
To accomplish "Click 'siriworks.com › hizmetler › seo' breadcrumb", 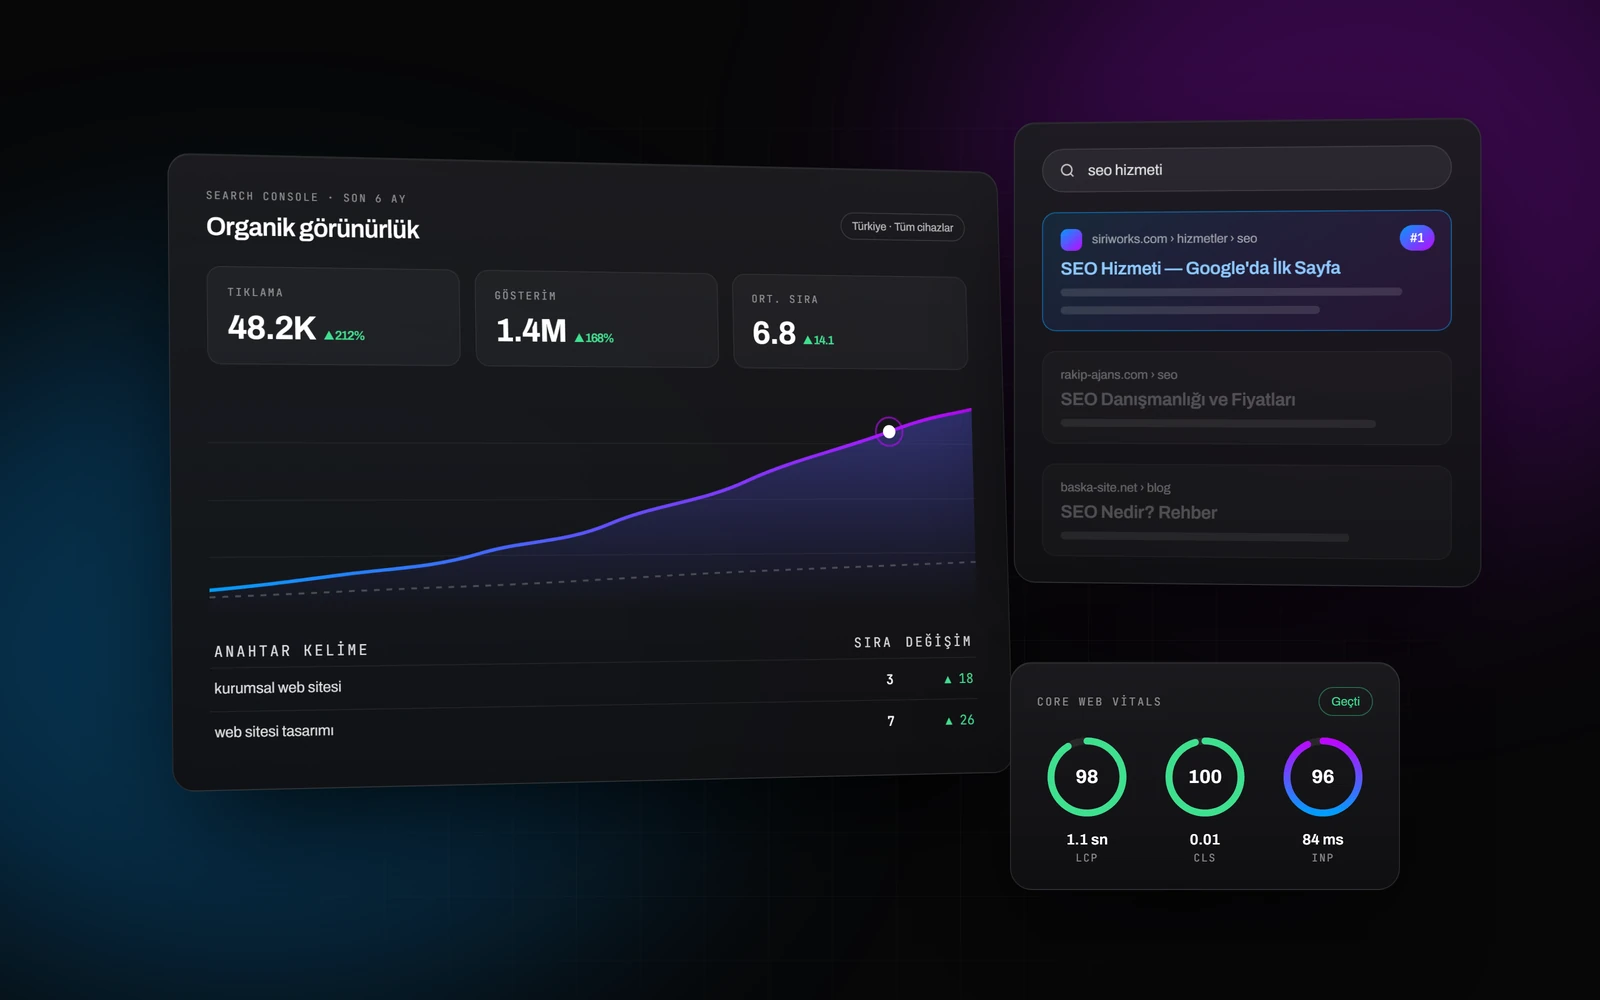I will tap(1174, 239).
